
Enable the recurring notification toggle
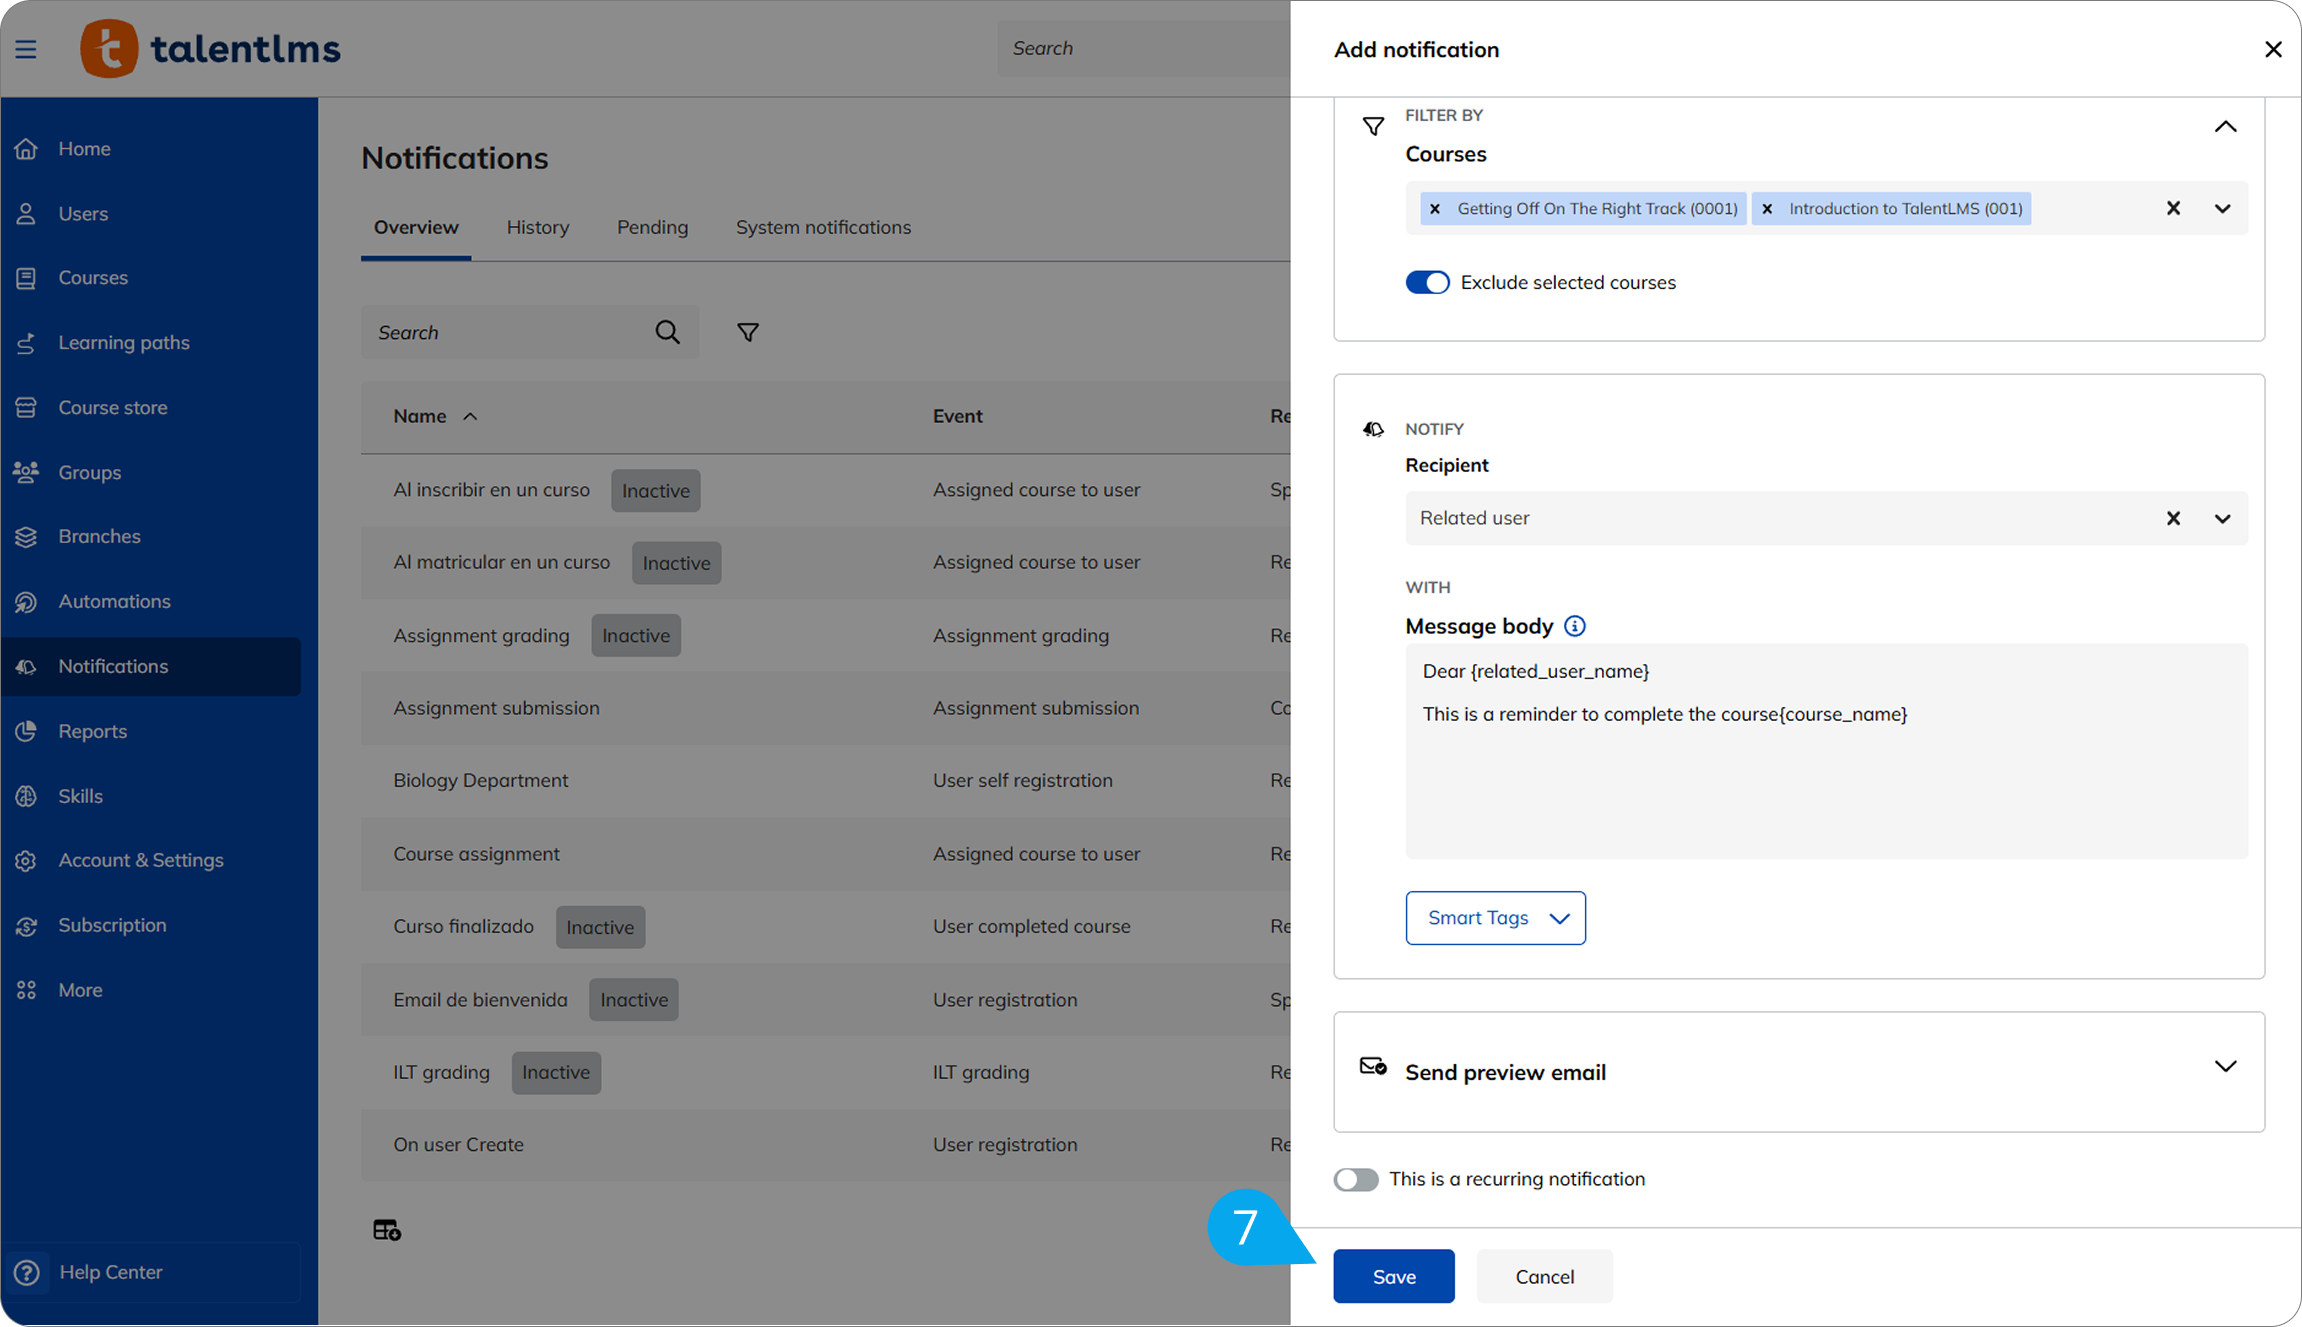click(1356, 1179)
